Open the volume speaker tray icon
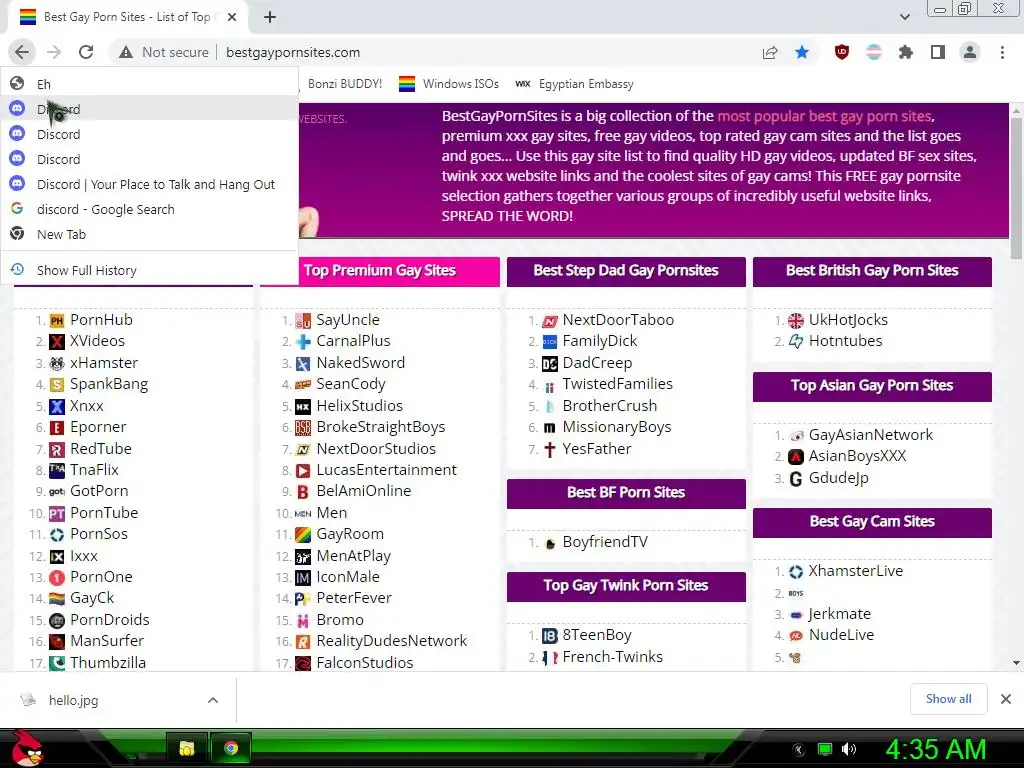1024x768 pixels. pos(849,749)
